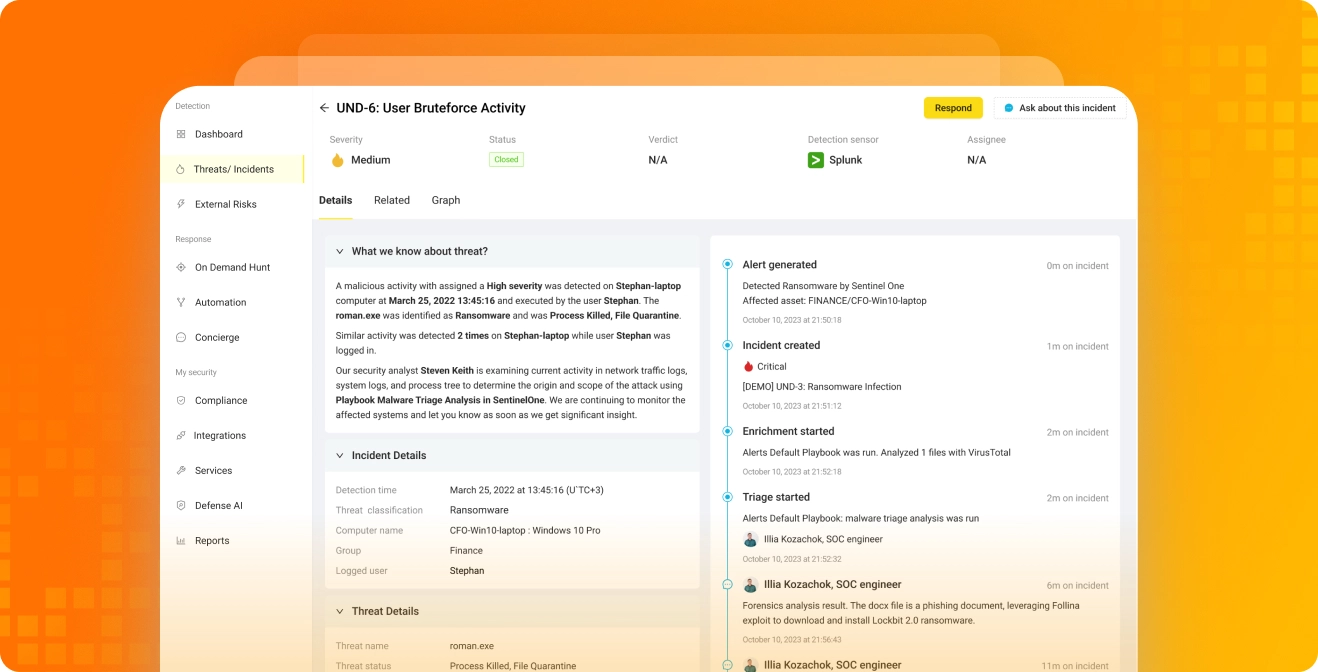This screenshot has width=1318, height=672.
Task: Click the 'October 10, 2023 at 21:50:18' timestamp
Action: [792, 320]
